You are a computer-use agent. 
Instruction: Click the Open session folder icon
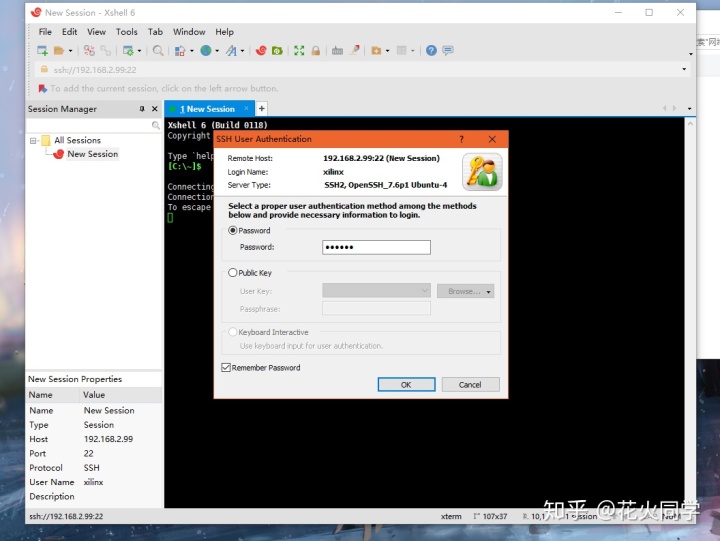coord(59,51)
